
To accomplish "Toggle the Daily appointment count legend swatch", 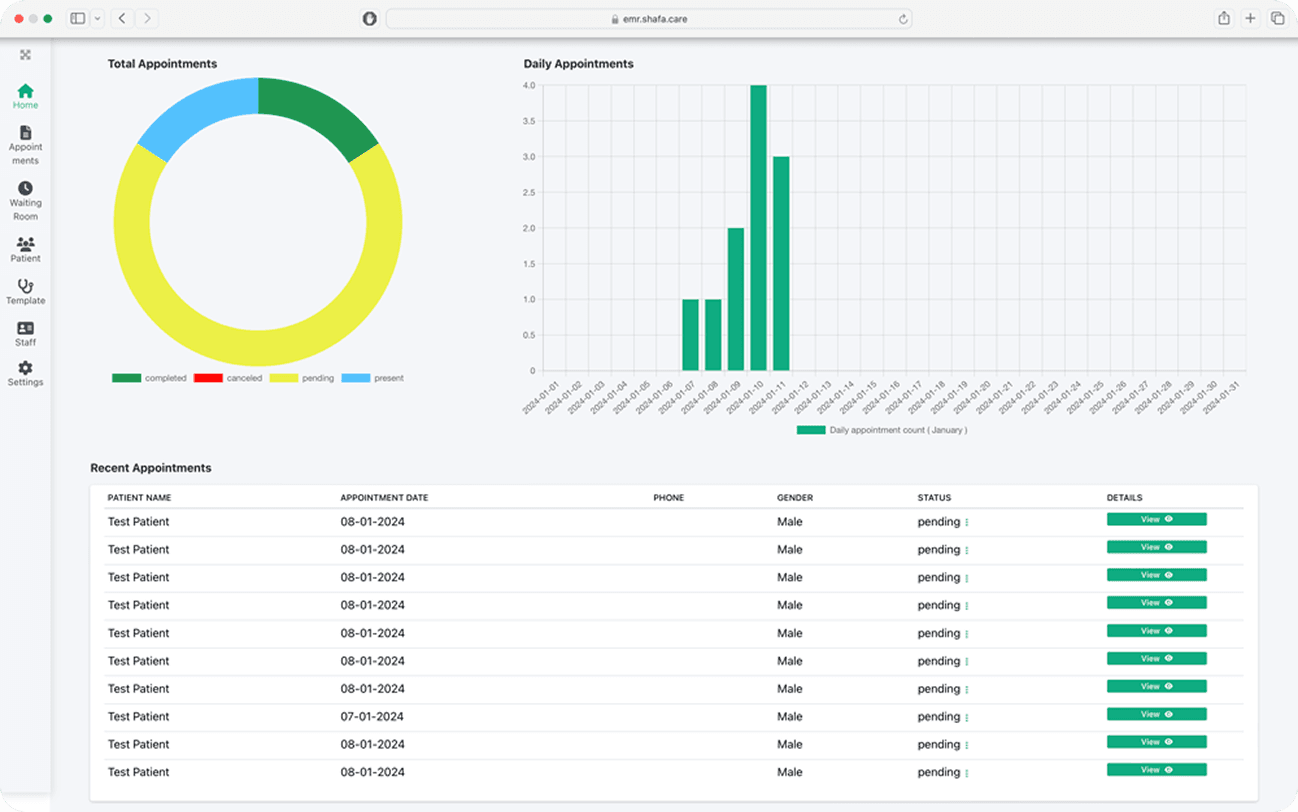I will tap(811, 430).
